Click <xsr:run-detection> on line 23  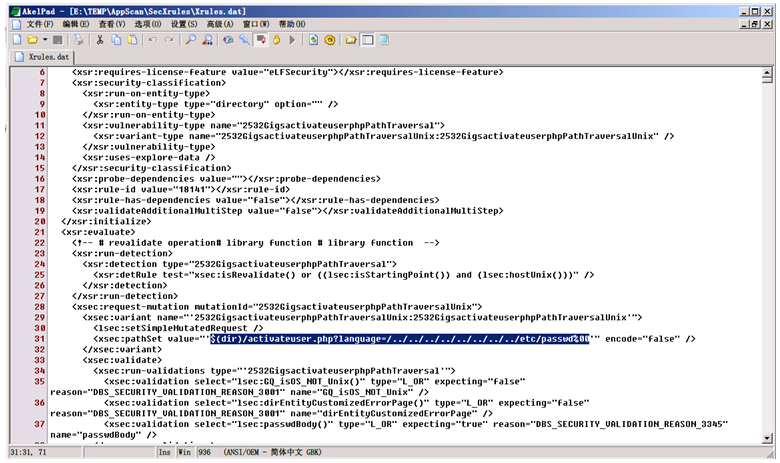[122, 253]
